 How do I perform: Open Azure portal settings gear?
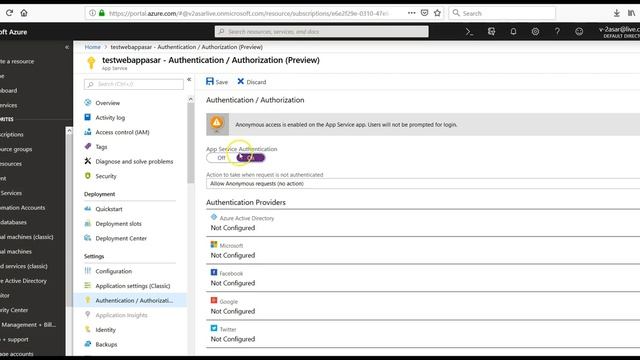[x=535, y=31]
